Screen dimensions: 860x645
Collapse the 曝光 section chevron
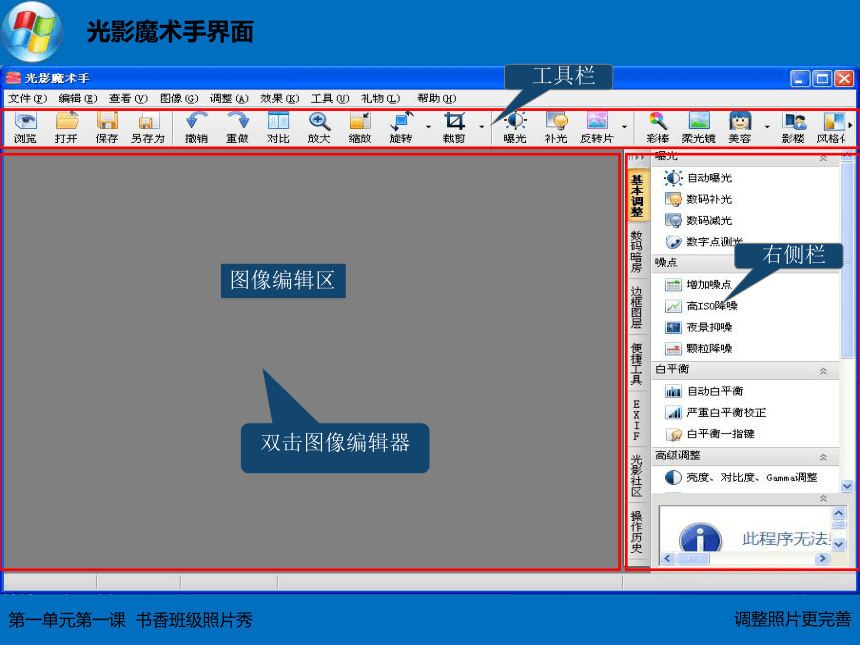(823, 158)
